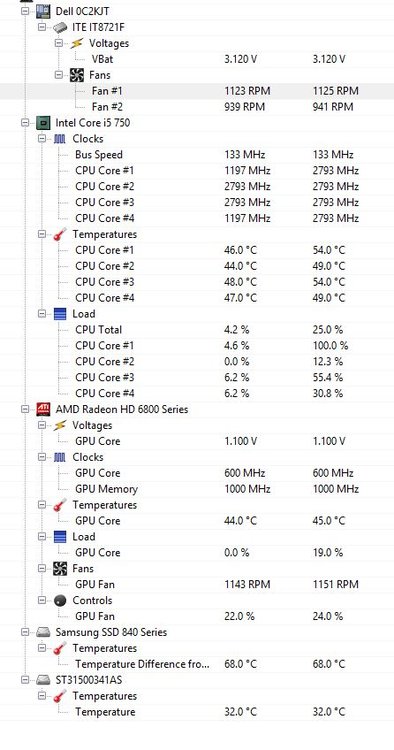This screenshot has width=394, height=750.
Task: Select the GPU Memory clock row
Action: 197,489
